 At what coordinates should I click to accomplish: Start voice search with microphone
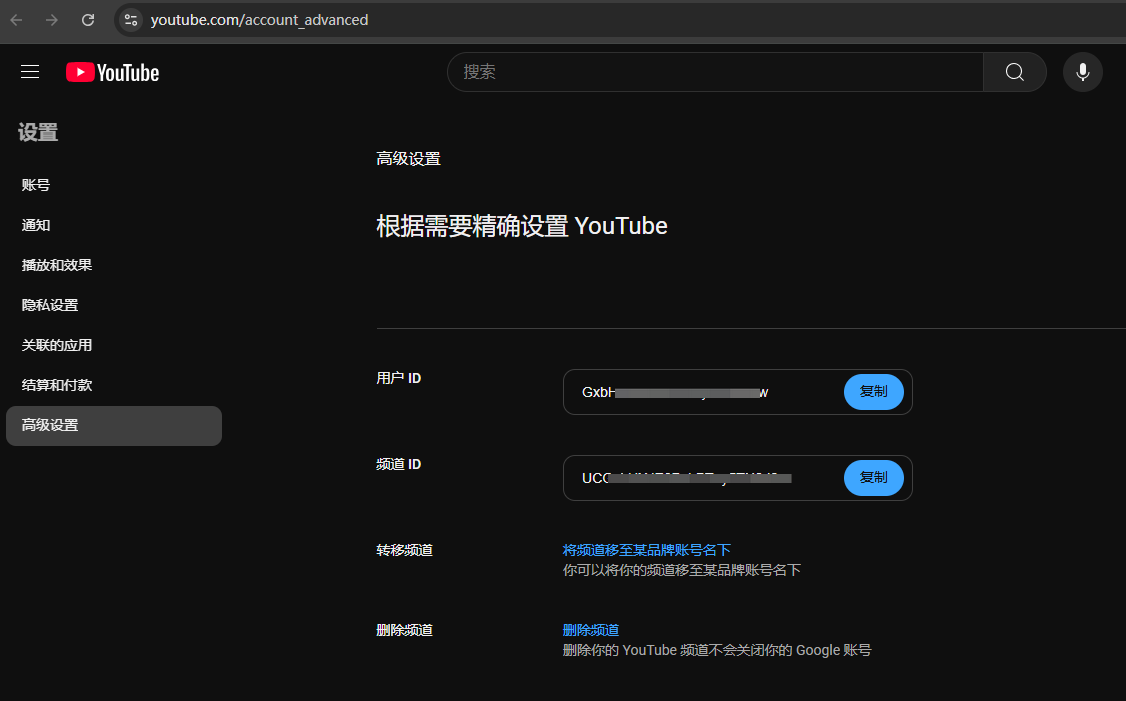[x=1082, y=72]
